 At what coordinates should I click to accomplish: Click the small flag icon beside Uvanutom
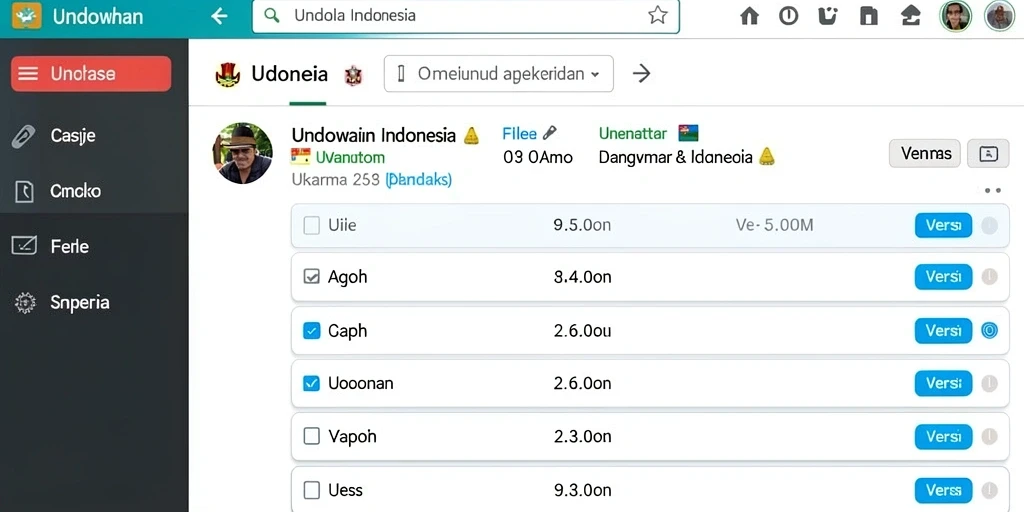tap(300, 156)
